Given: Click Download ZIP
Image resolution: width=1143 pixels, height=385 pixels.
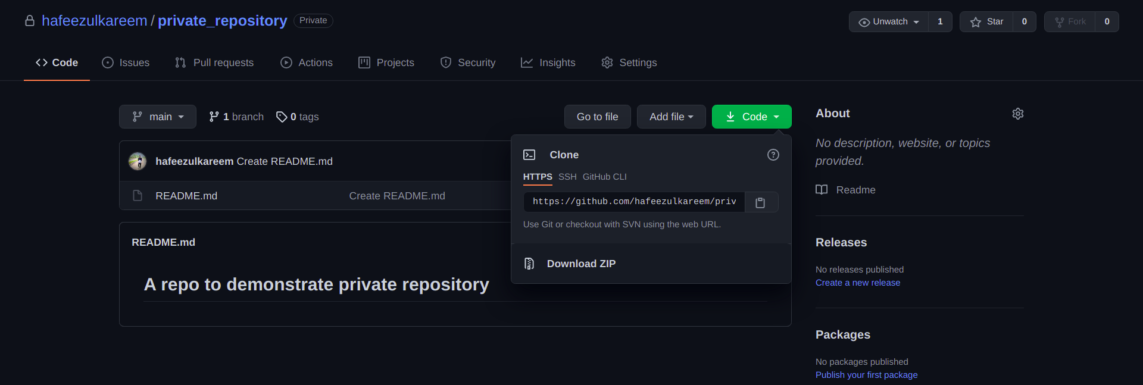Looking at the screenshot, I should coord(581,263).
